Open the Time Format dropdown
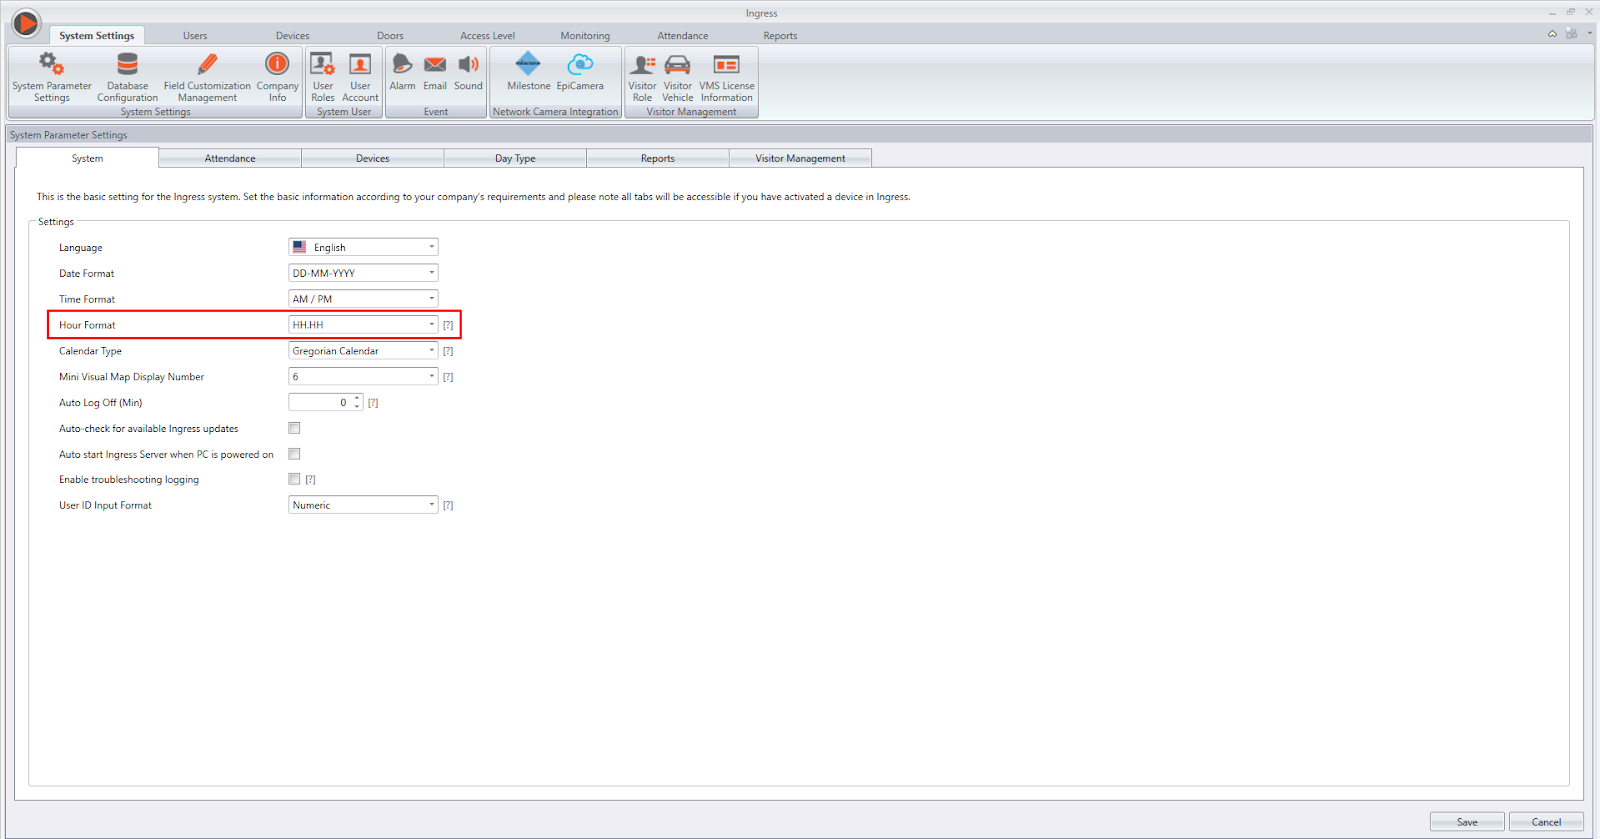1600x839 pixels. [363, 299]
